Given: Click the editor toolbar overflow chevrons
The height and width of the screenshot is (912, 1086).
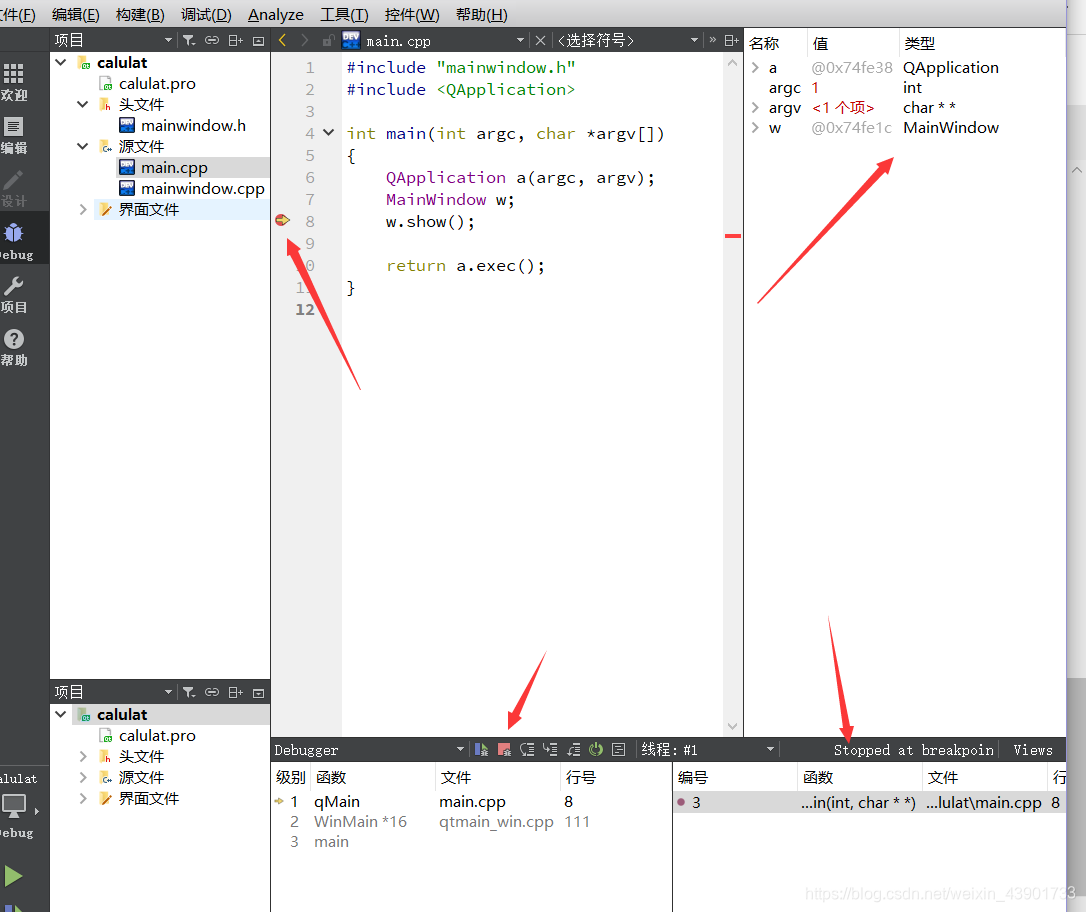Looking at the screenshot, I should [712, 39].
